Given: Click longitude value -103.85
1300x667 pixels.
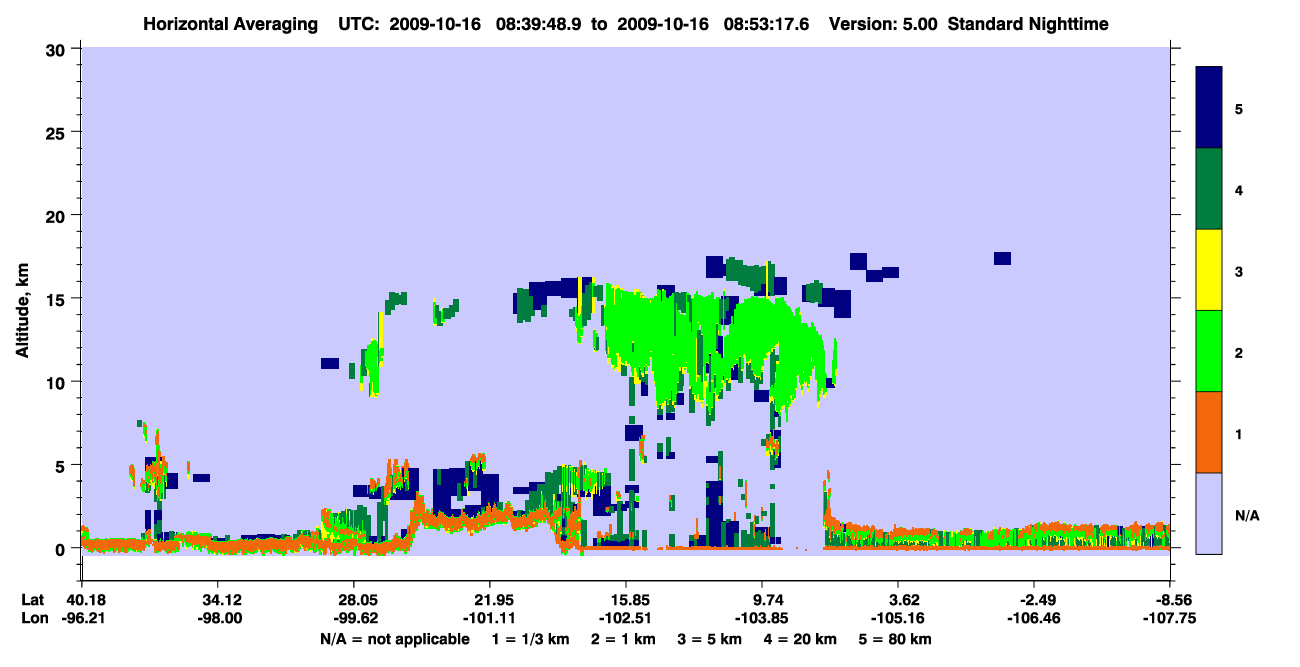Looking at the screenshot, I should [762, 619].
